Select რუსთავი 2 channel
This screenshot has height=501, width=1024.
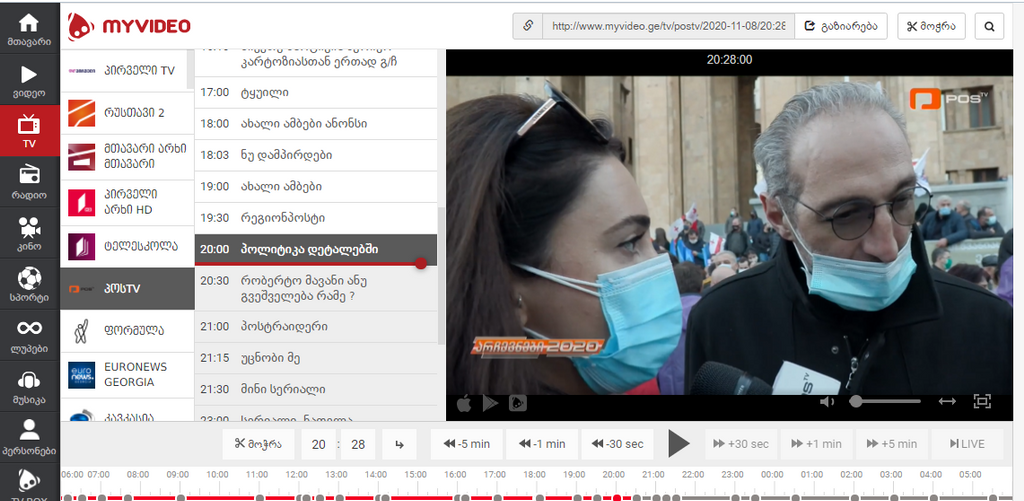coord(127,113)
